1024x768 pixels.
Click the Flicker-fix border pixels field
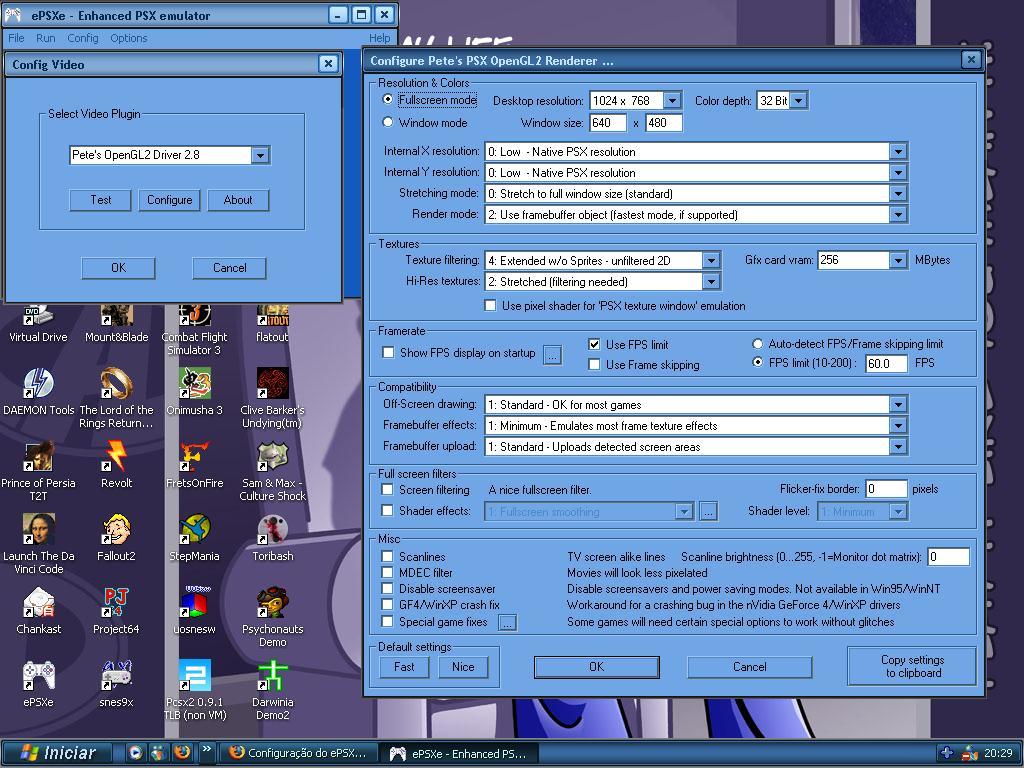tap(886, 488)
